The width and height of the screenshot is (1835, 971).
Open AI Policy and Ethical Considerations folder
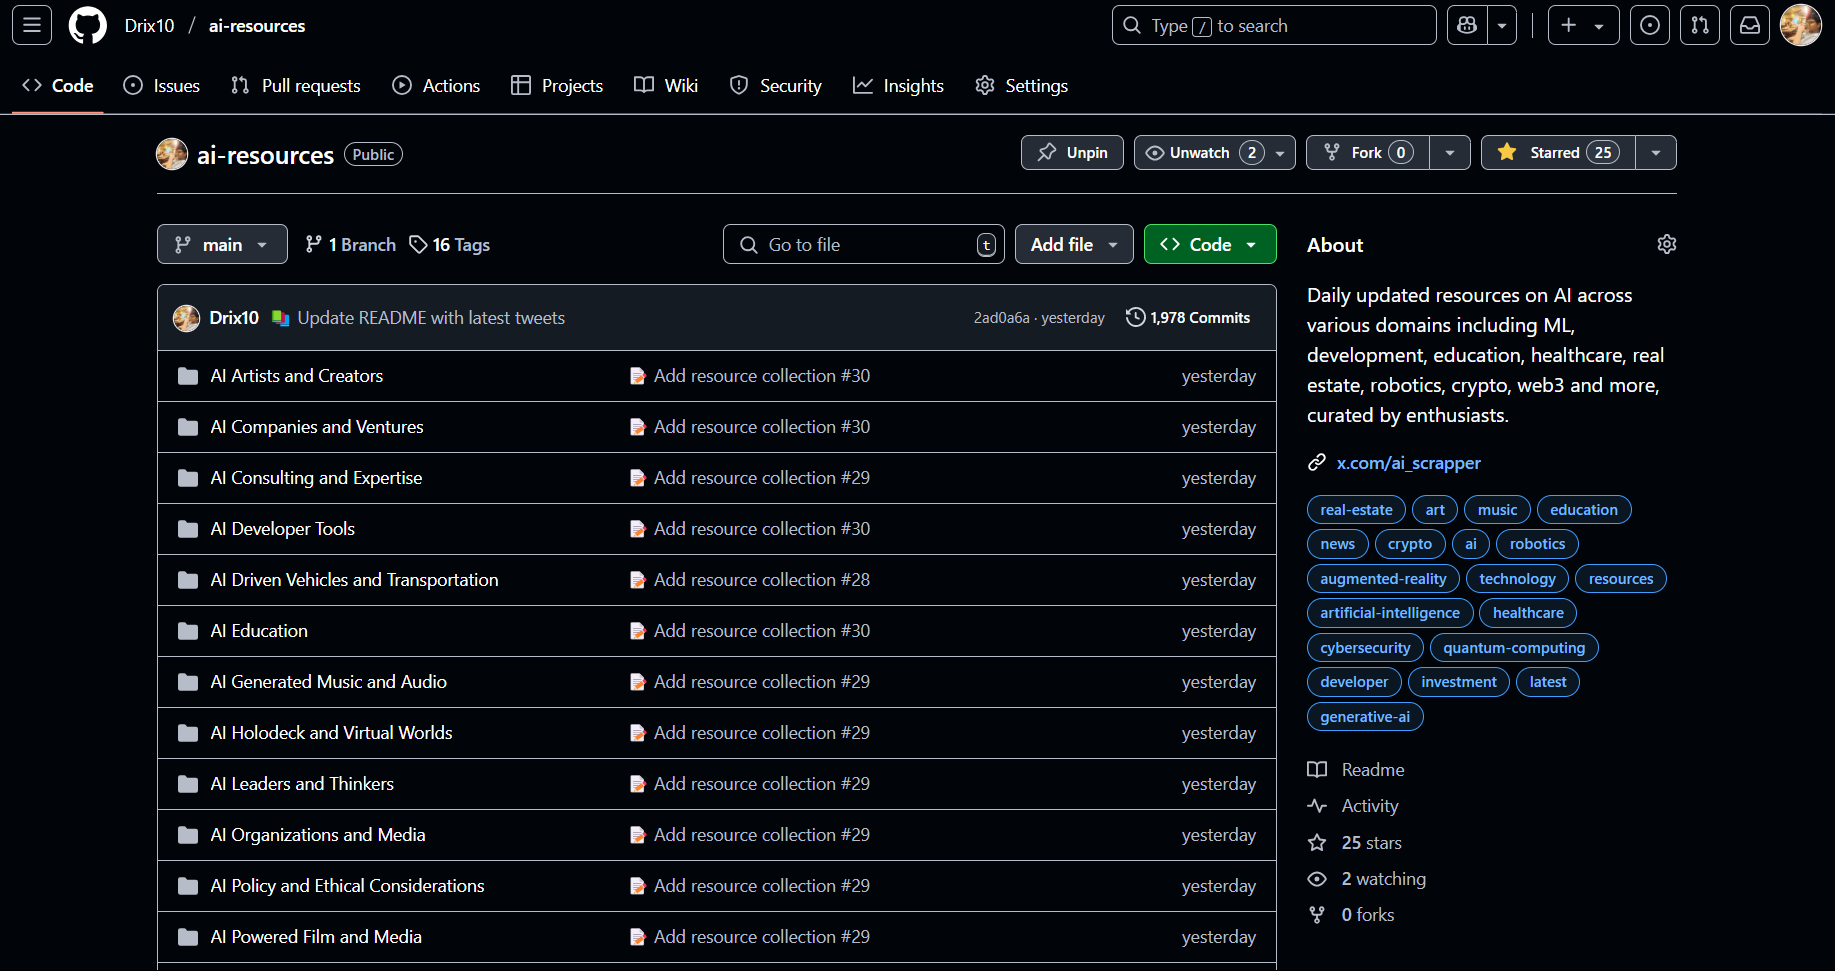[x=347, y=885]
